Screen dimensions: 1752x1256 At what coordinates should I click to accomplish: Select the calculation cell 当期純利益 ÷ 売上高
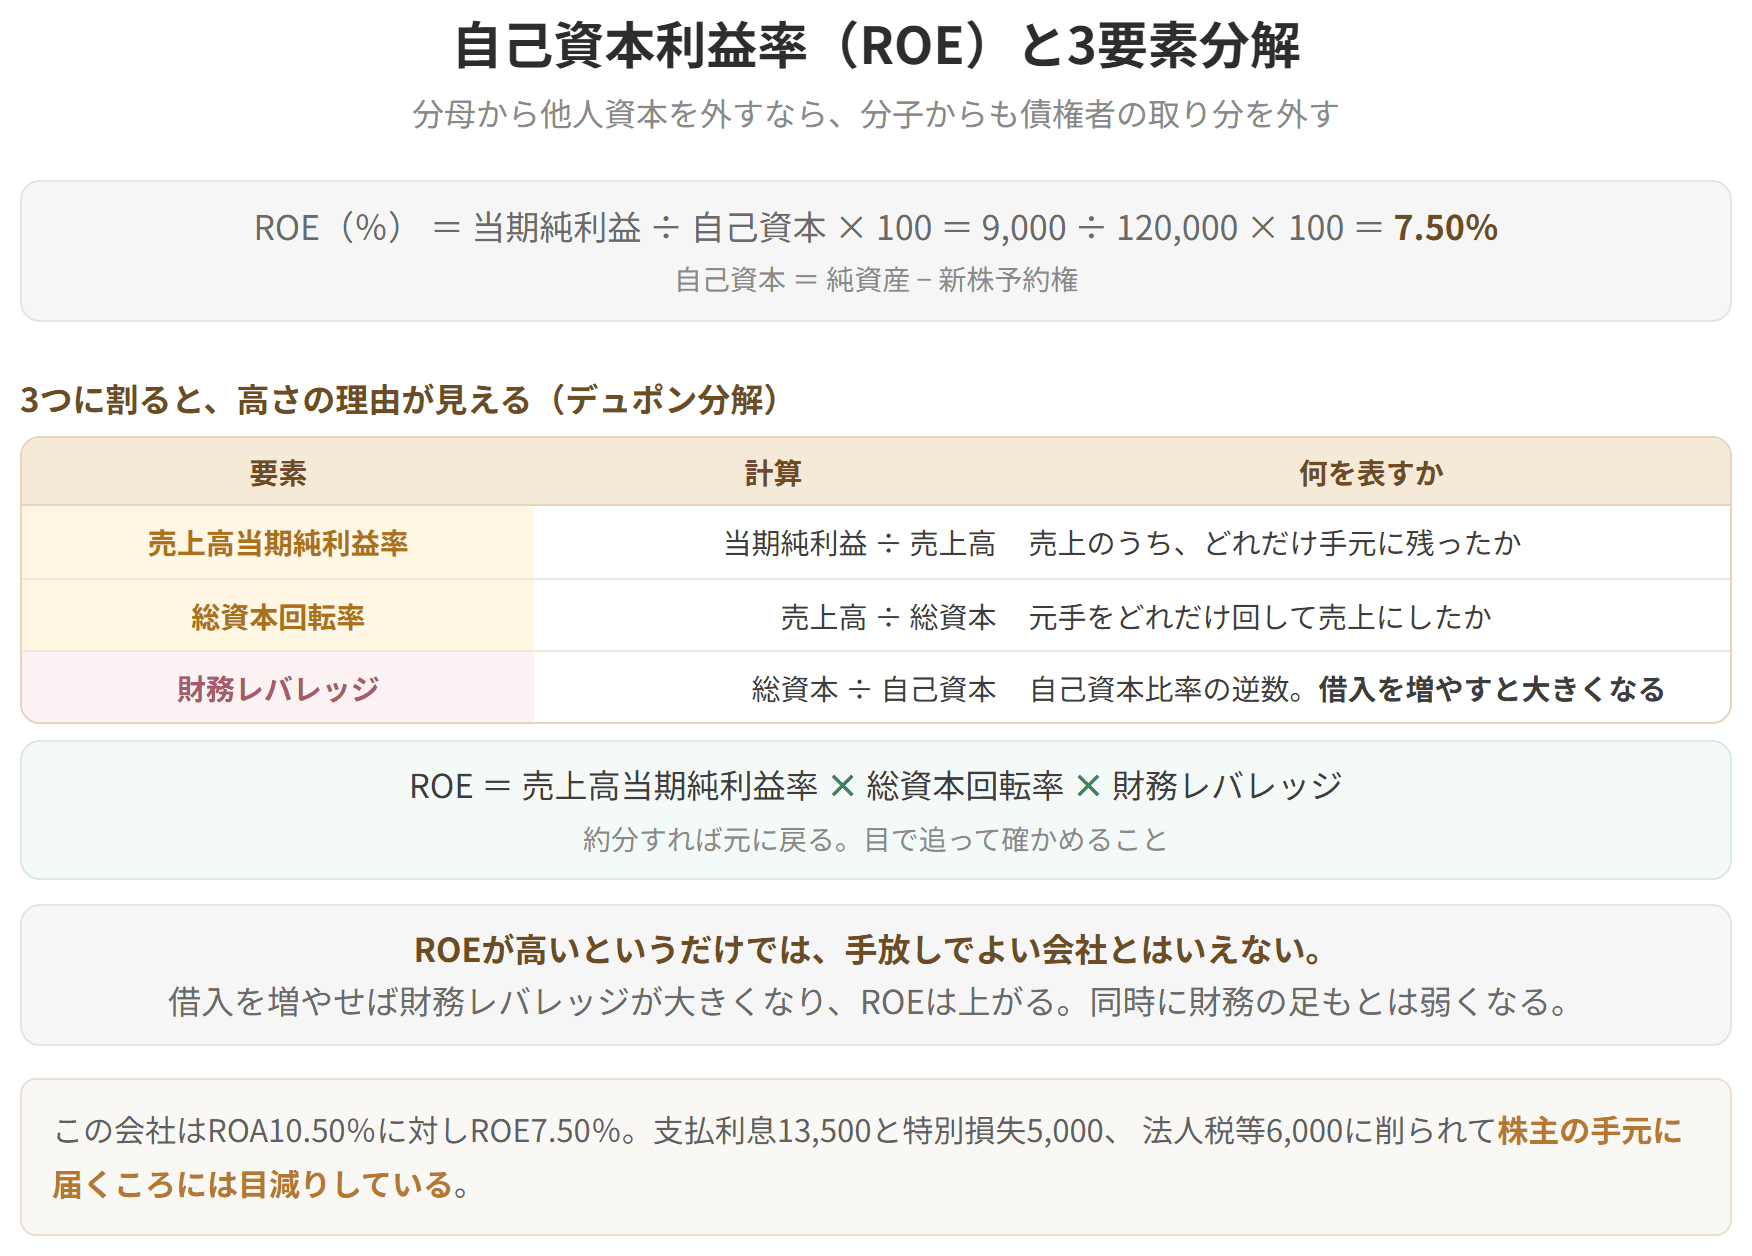[x=860, y=543]
